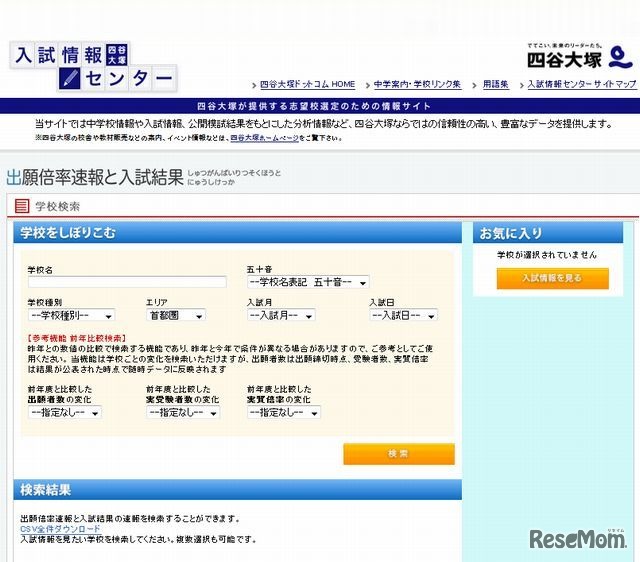The image size is (640, 562).
Task: Click the red 学校検索 list icon
Action: tap(22, 206)
